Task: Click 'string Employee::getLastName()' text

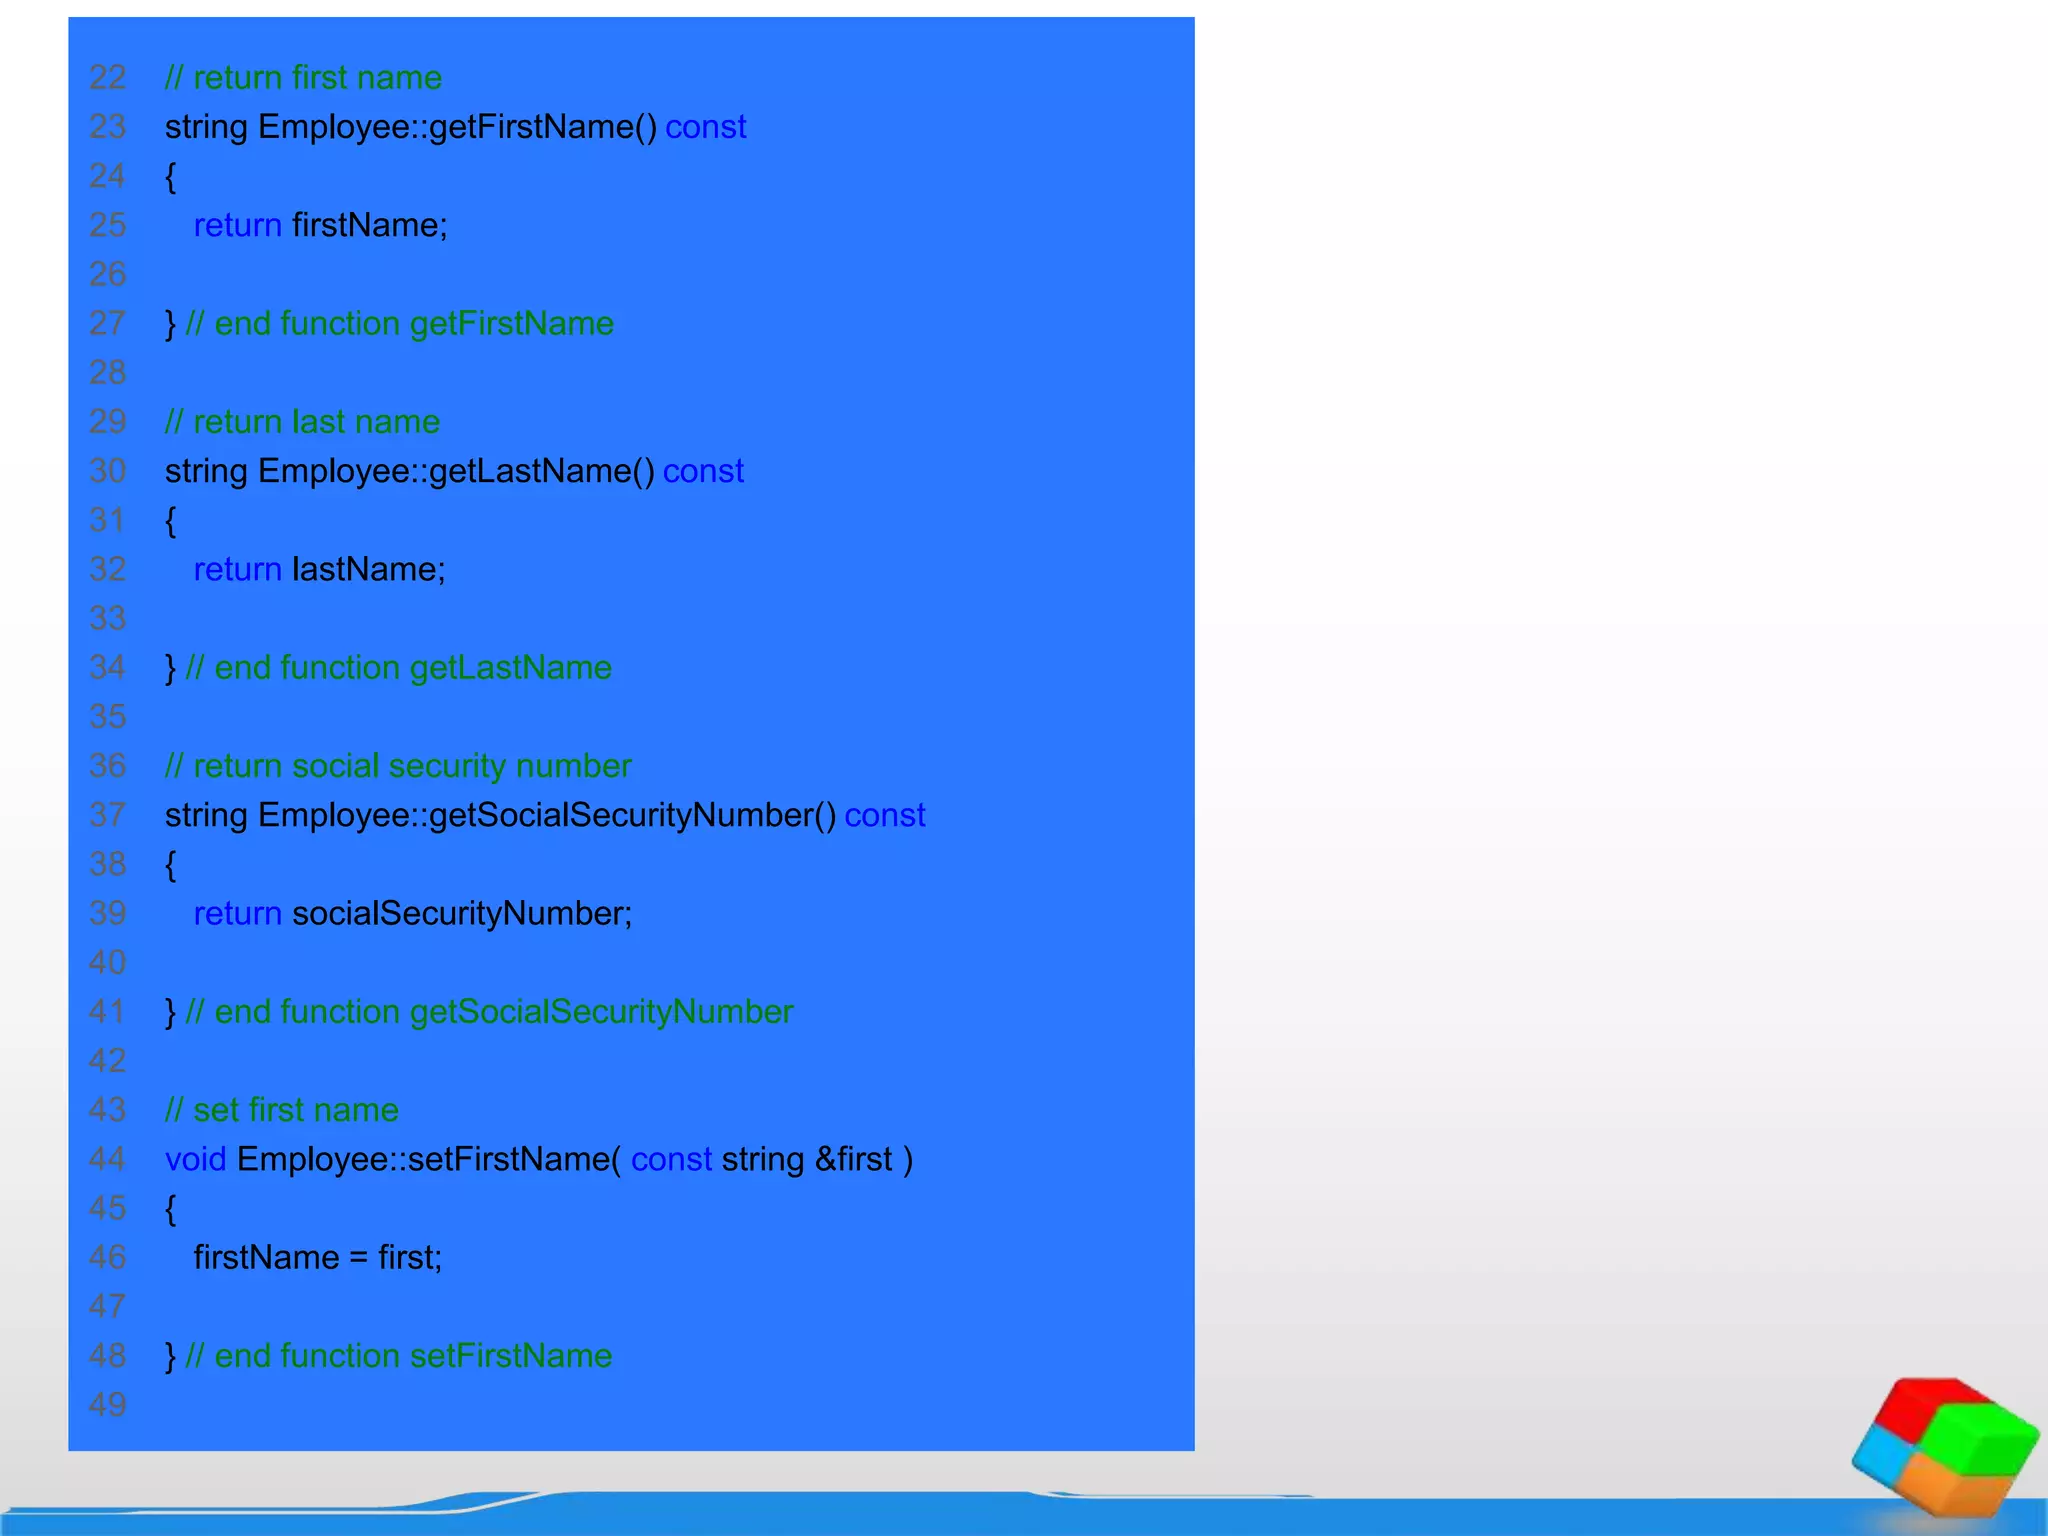Action: (x=410, y=471)
